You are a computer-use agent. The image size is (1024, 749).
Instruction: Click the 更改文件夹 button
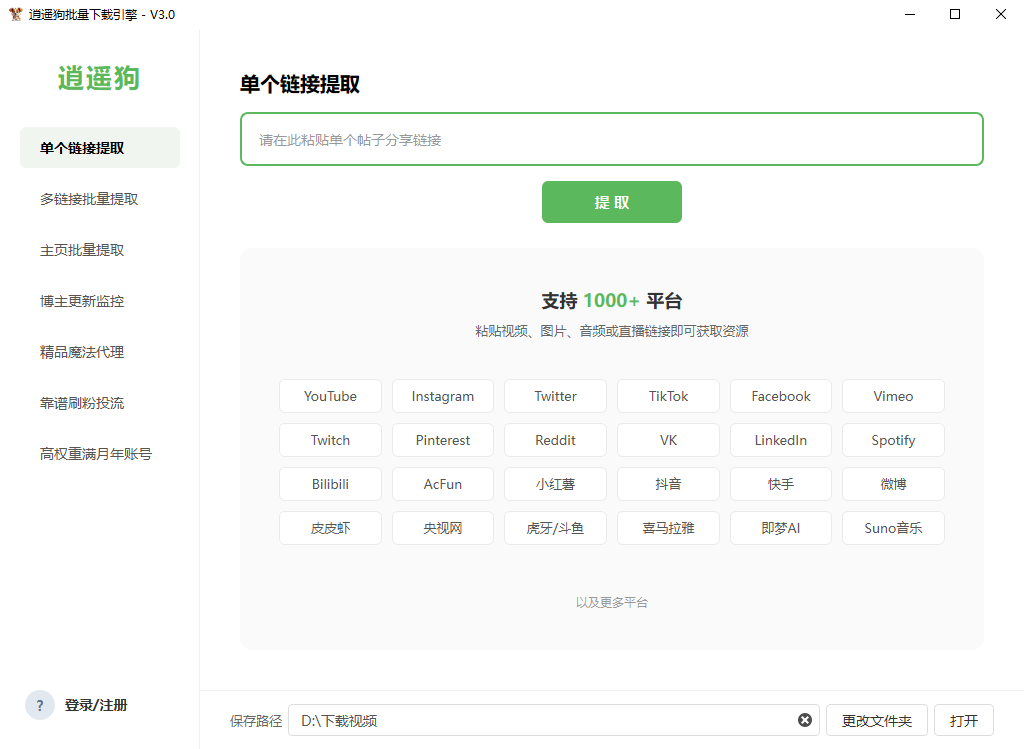876,719
